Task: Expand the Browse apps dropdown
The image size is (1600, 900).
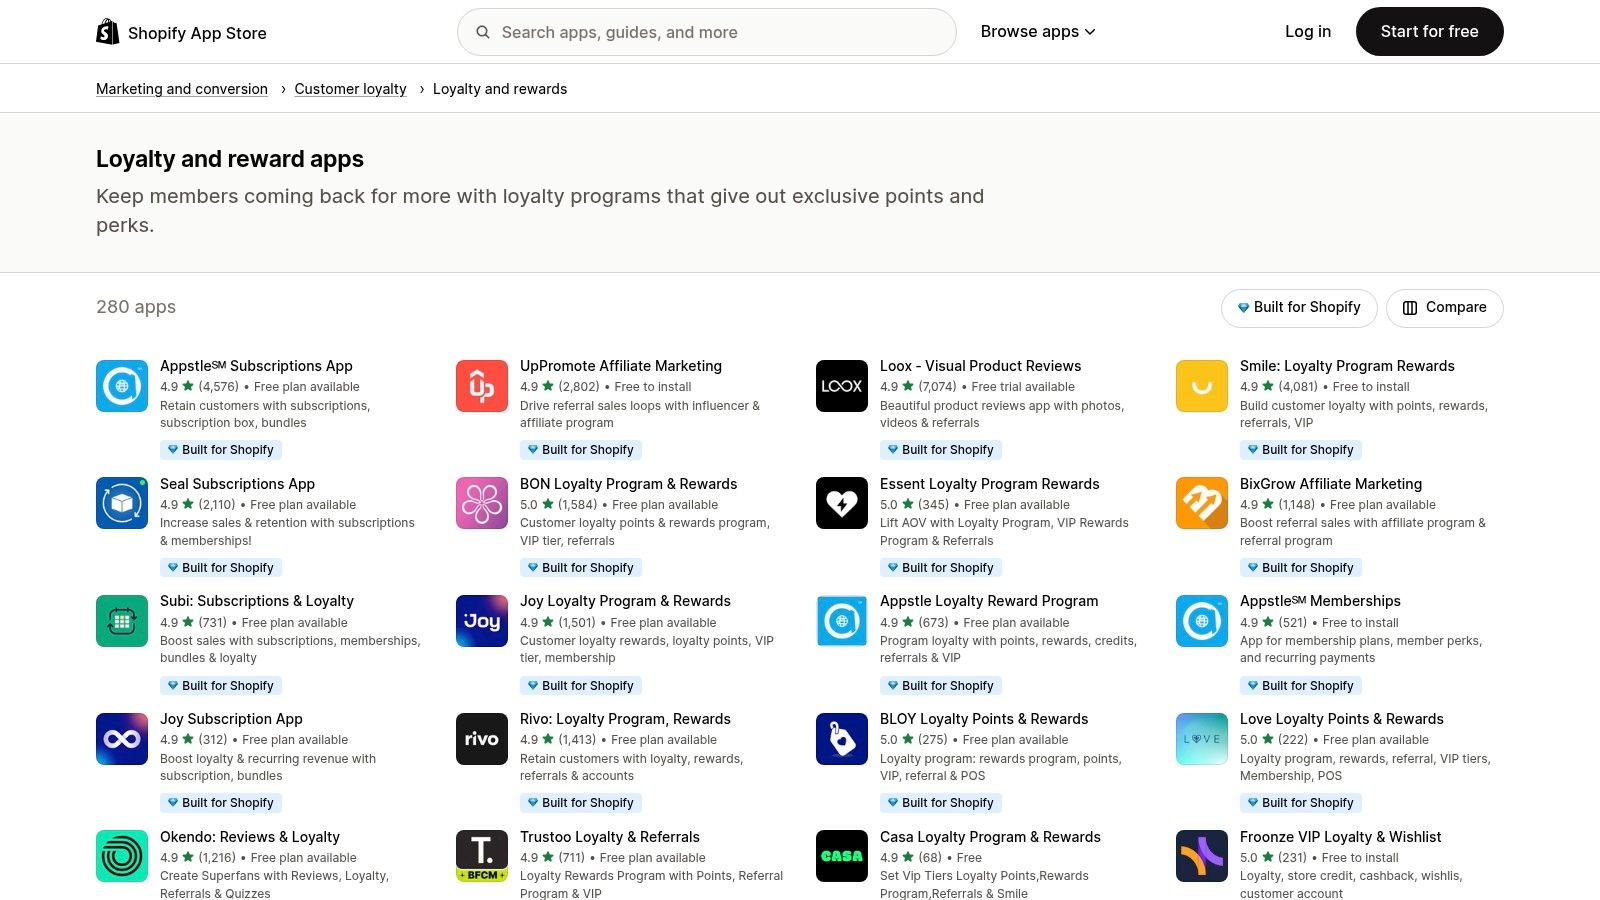Action: point(1038,32)
